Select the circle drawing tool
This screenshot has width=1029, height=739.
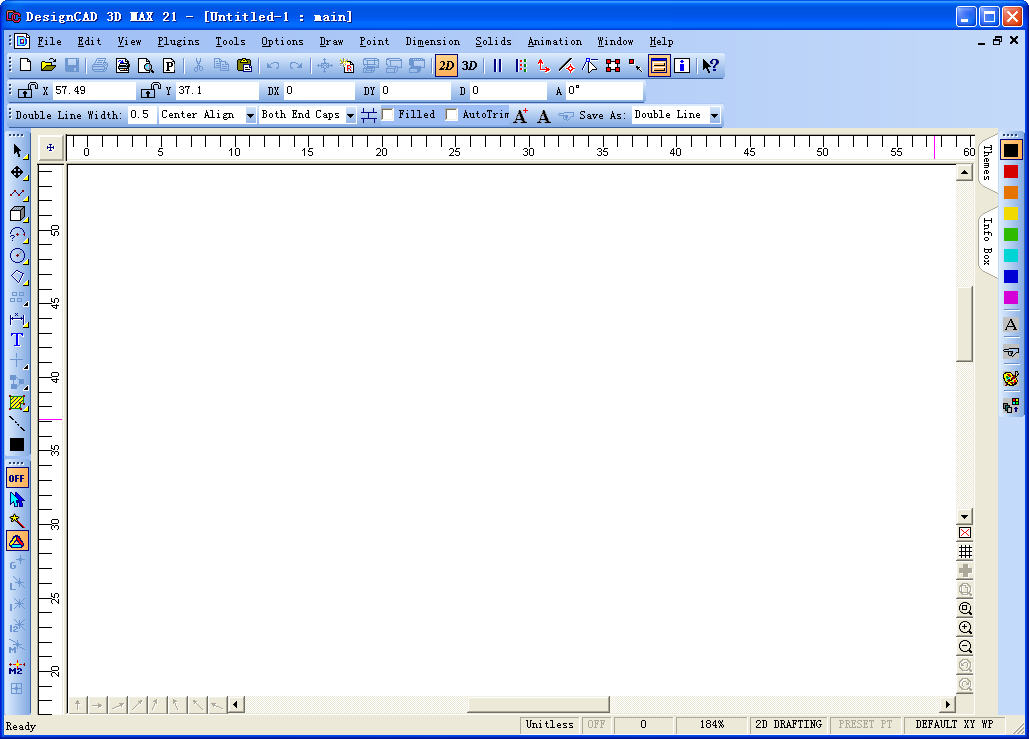(x=17, y=255)
